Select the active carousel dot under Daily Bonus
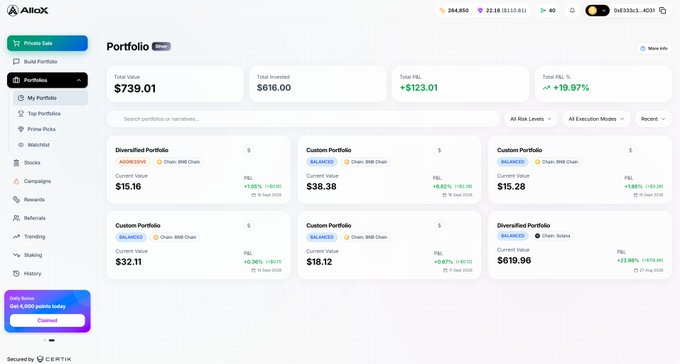The height and width of the screenshot is (364, 680). pos(52,341)
